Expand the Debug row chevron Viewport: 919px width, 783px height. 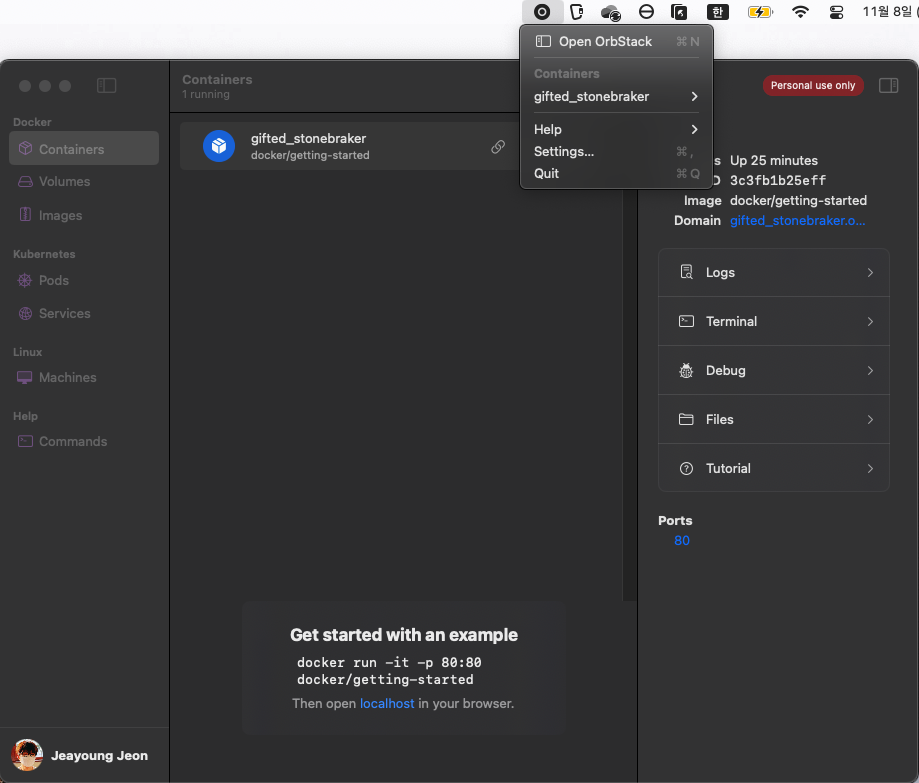click(870, 370)
